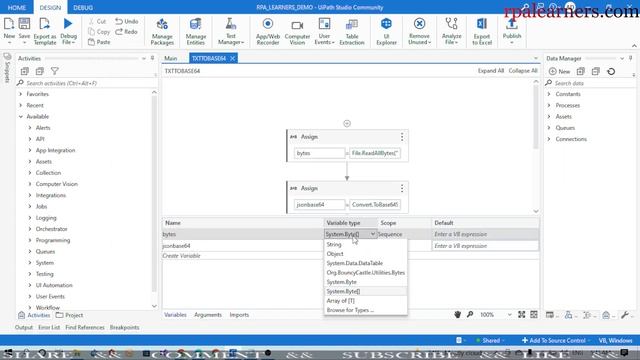This screenshot has width=640, height=360.
Task: Open the Error List panel
Action: click(x=49, y=327)
